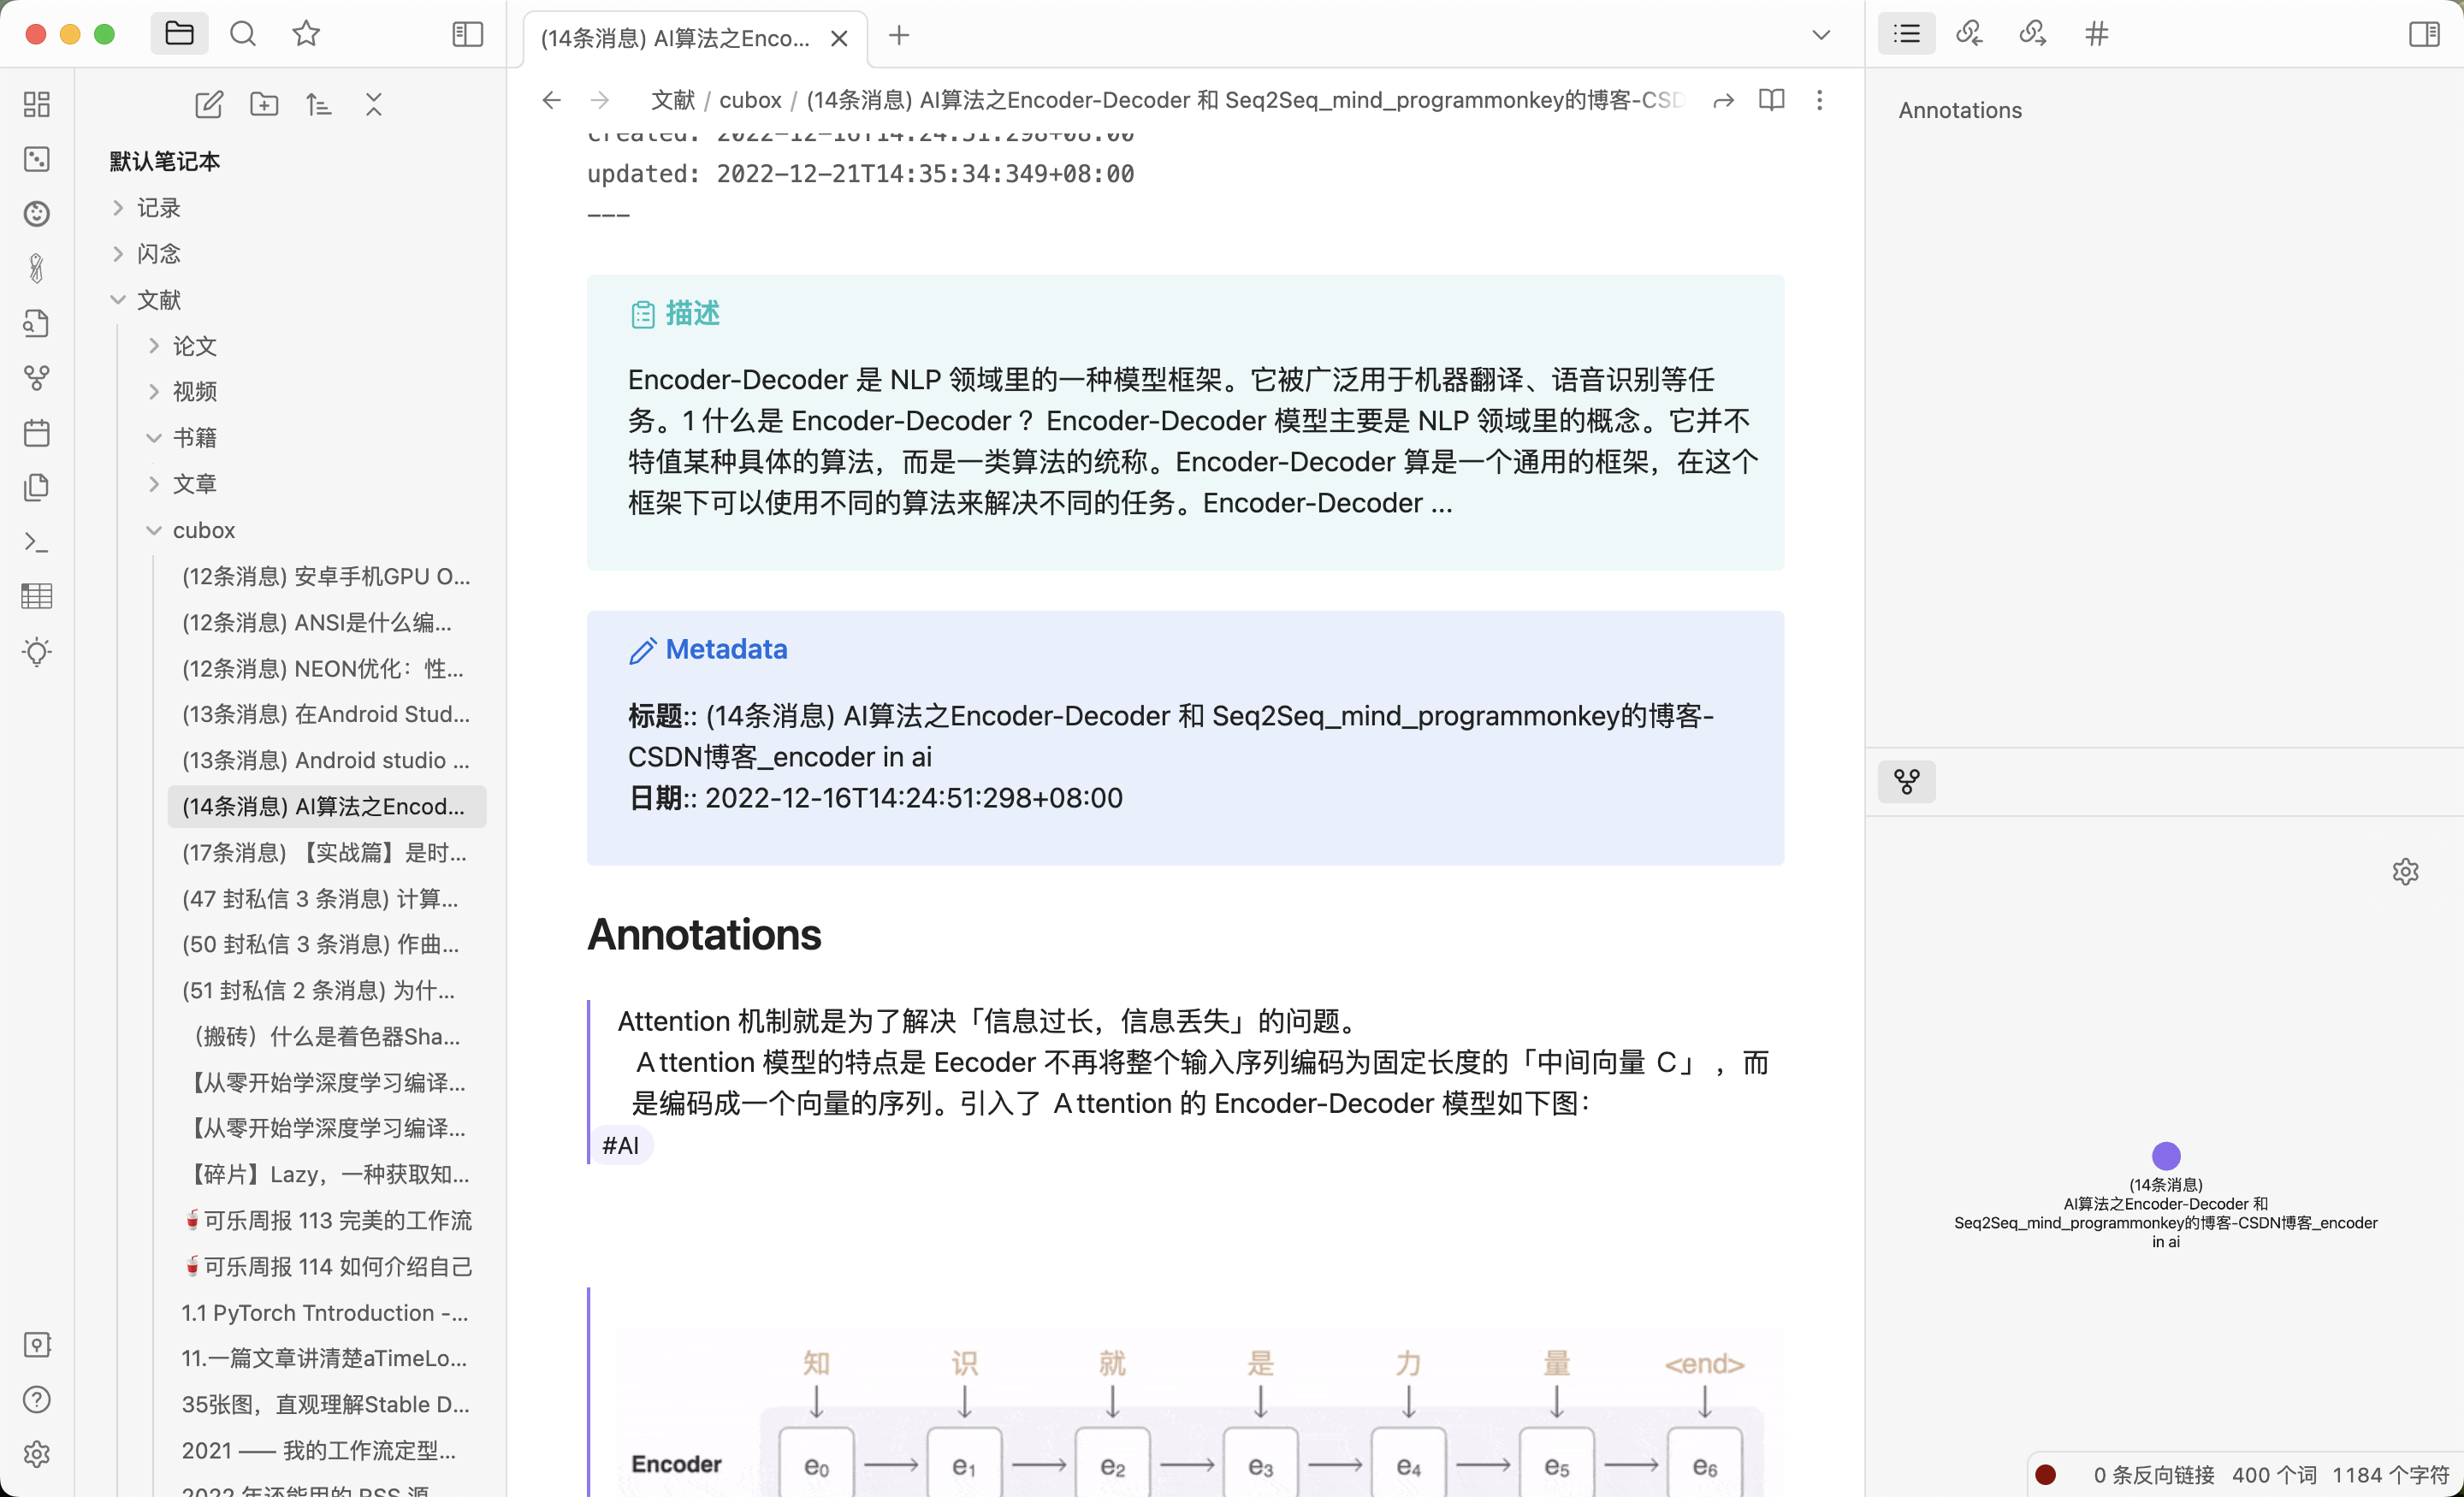Click the new folder icon
This screenshot has height=1497, width=2464.
pos(264,104)
